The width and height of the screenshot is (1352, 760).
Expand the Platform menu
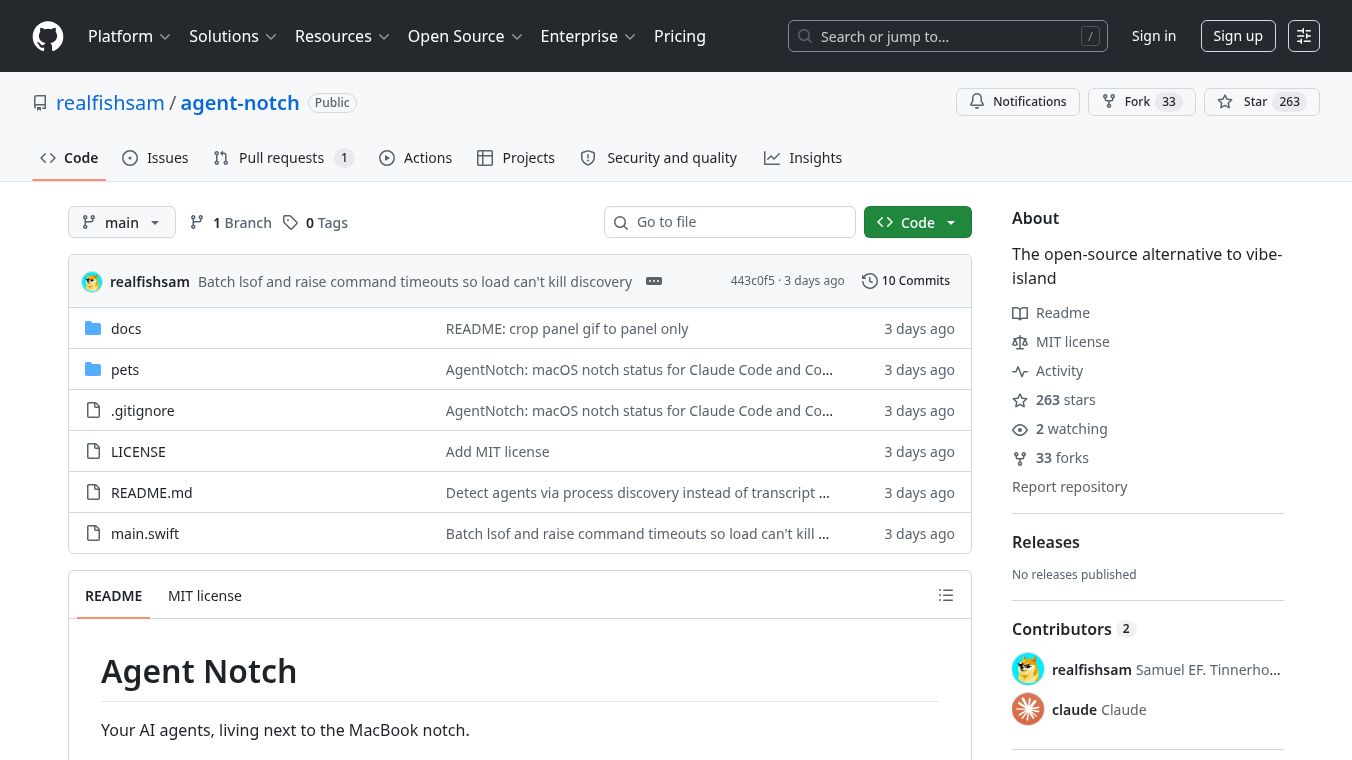click(129, 36)
